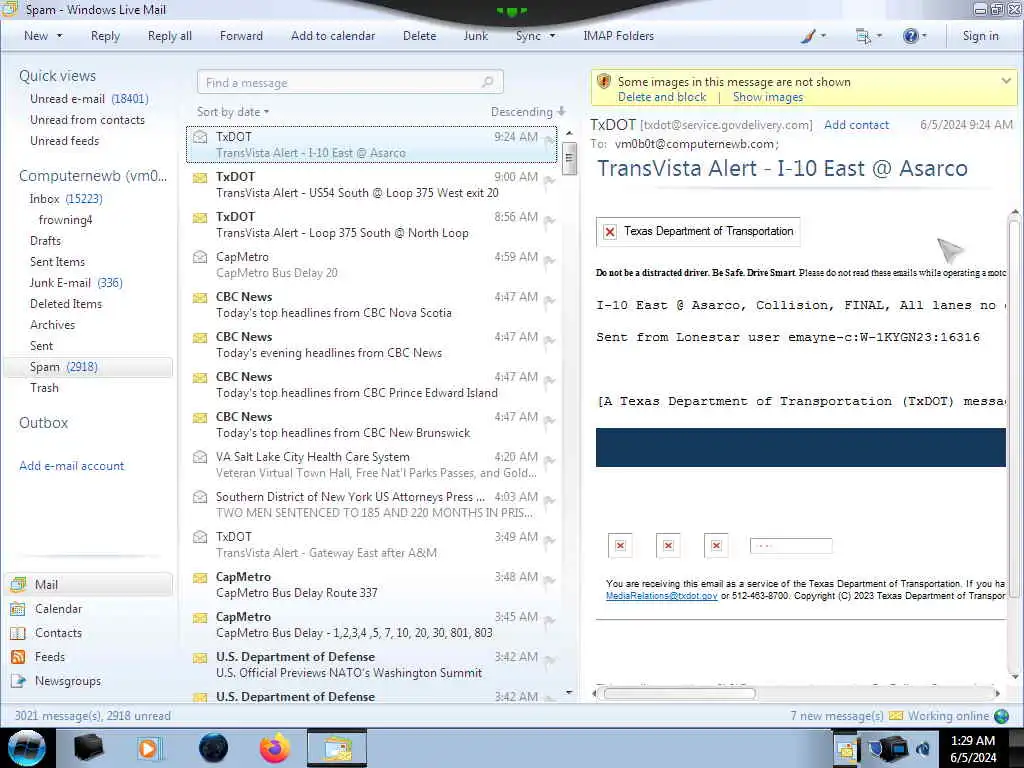Click the Working online globe icon

[1001, 716]
